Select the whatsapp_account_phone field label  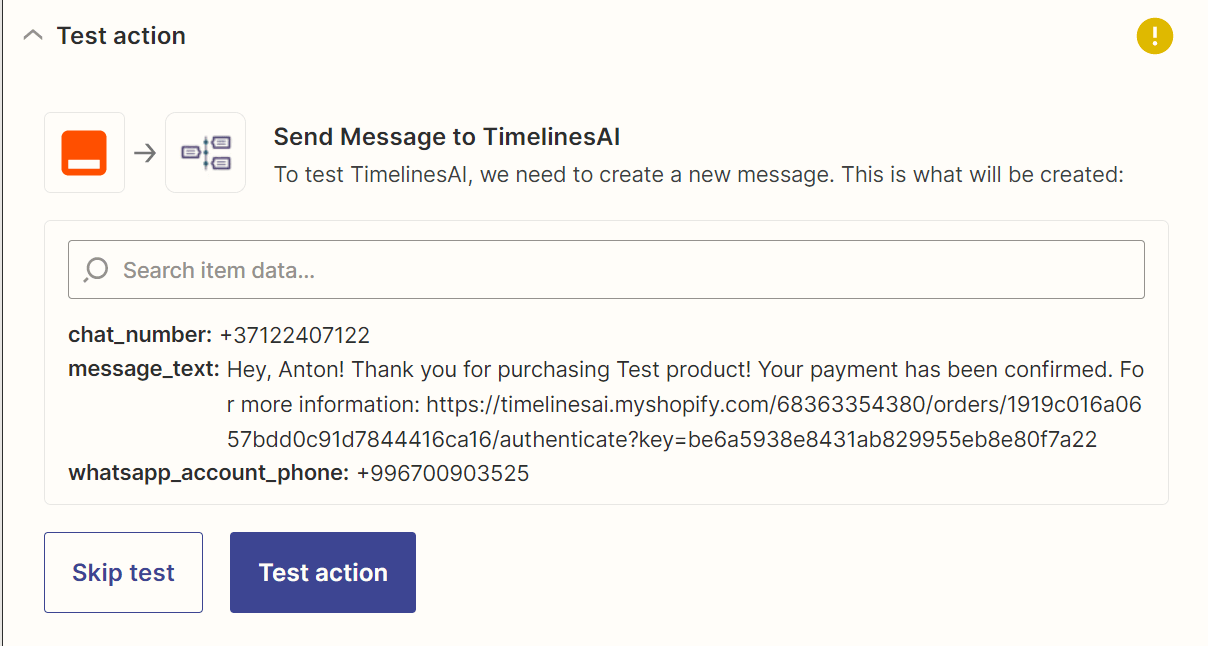208,473
